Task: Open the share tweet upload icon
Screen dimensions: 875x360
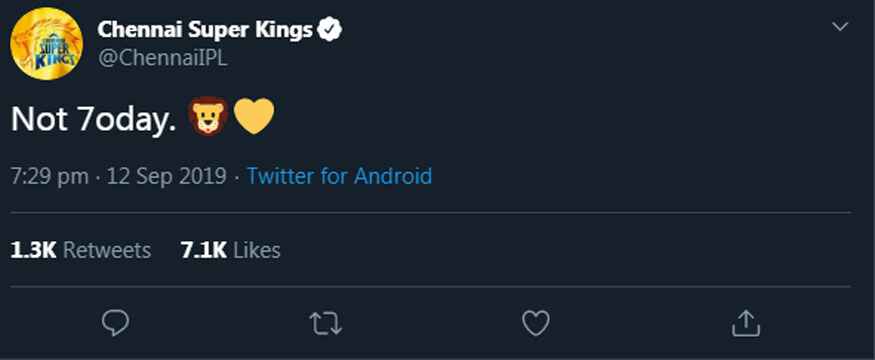Action: pos(746,323)
